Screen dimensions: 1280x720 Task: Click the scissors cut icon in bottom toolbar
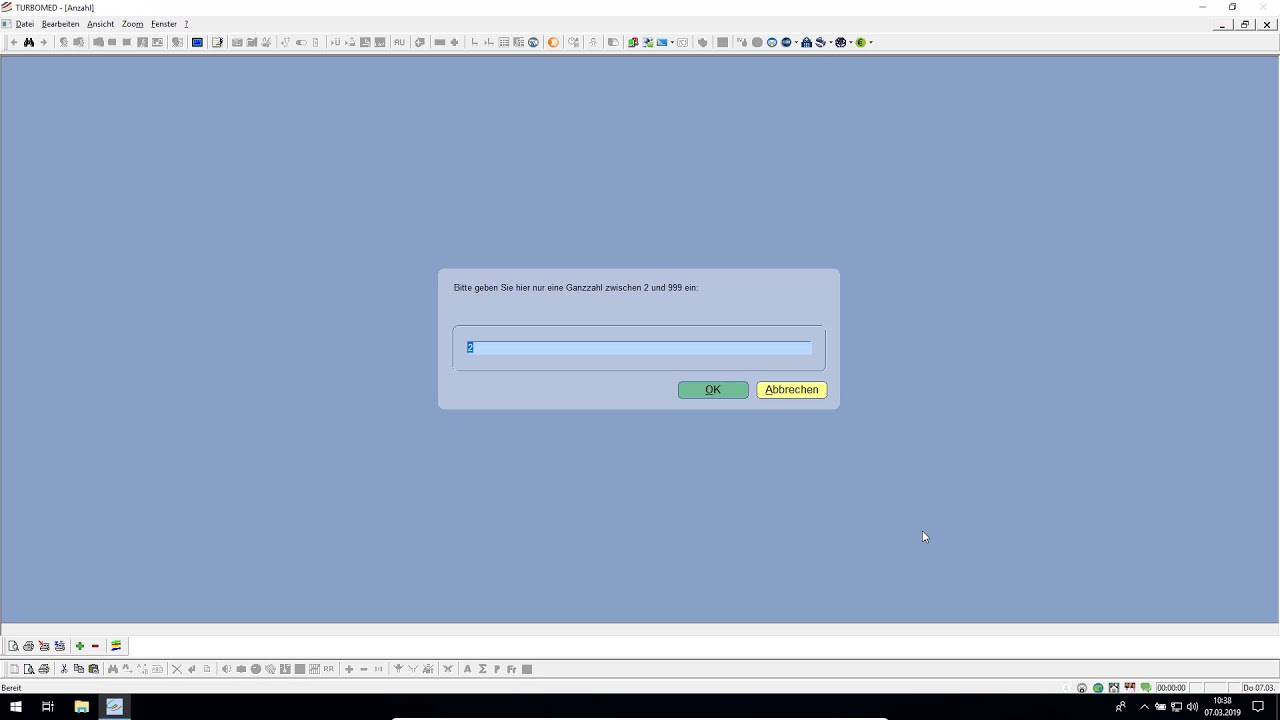64,669
